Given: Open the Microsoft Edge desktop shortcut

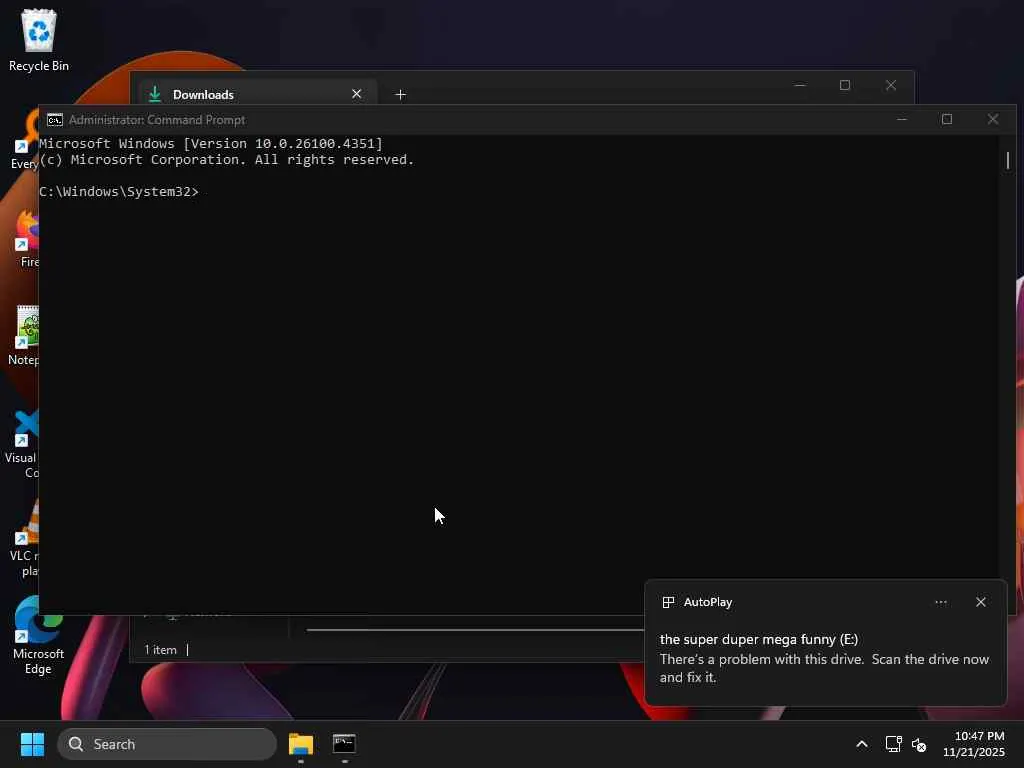Looking at the screenshot, I should [x=39, y=635].
